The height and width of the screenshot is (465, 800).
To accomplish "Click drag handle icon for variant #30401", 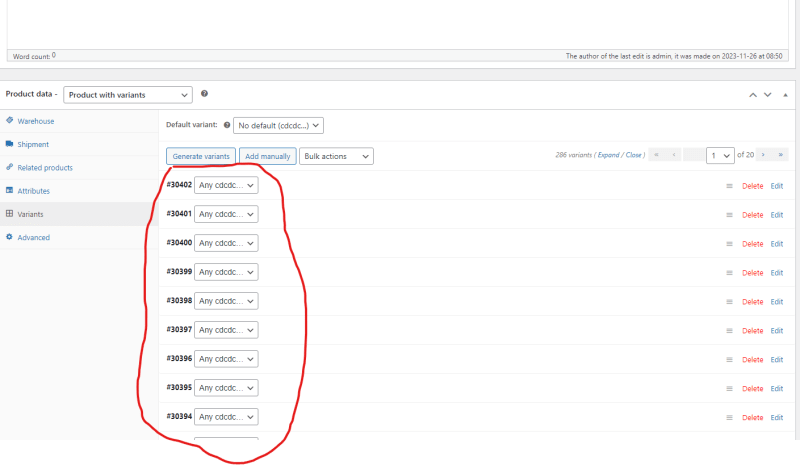I will tap(730, 215).
